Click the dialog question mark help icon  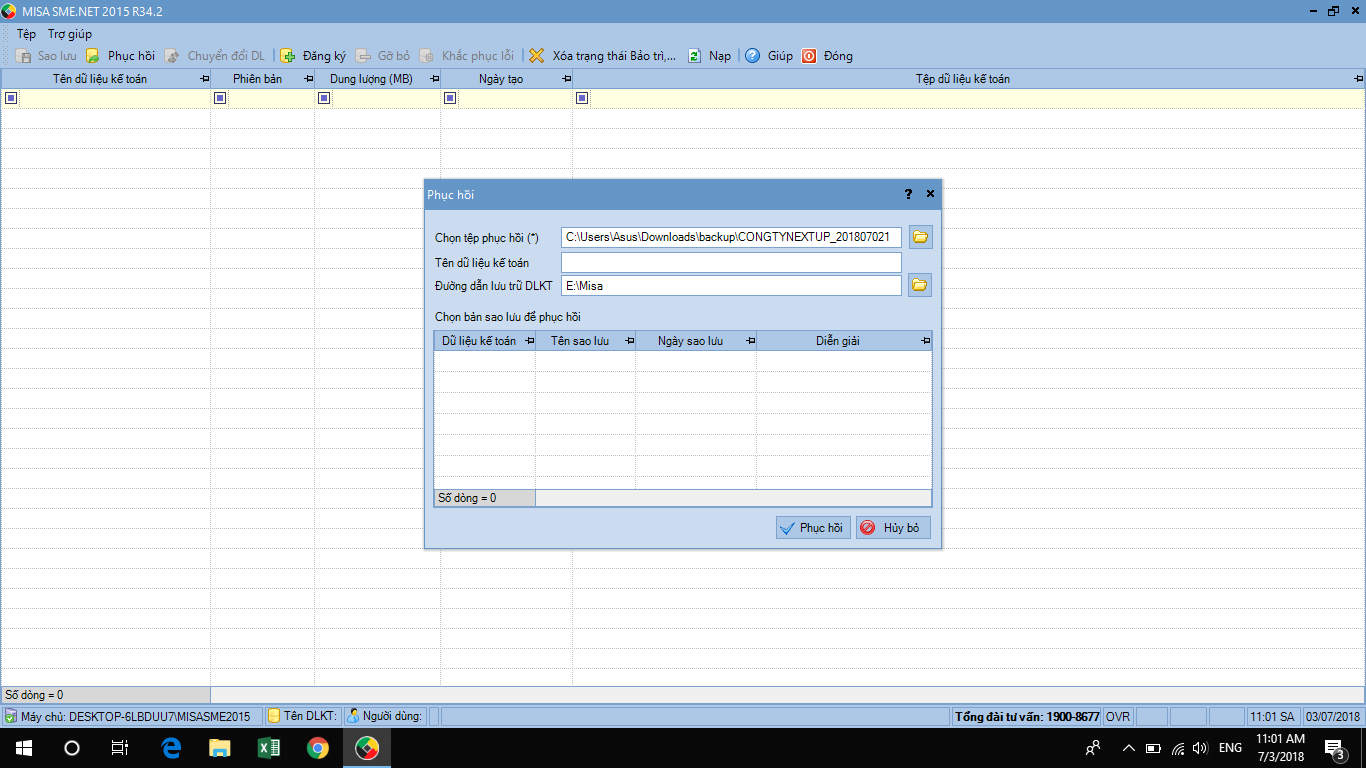(x=908, y=194)
